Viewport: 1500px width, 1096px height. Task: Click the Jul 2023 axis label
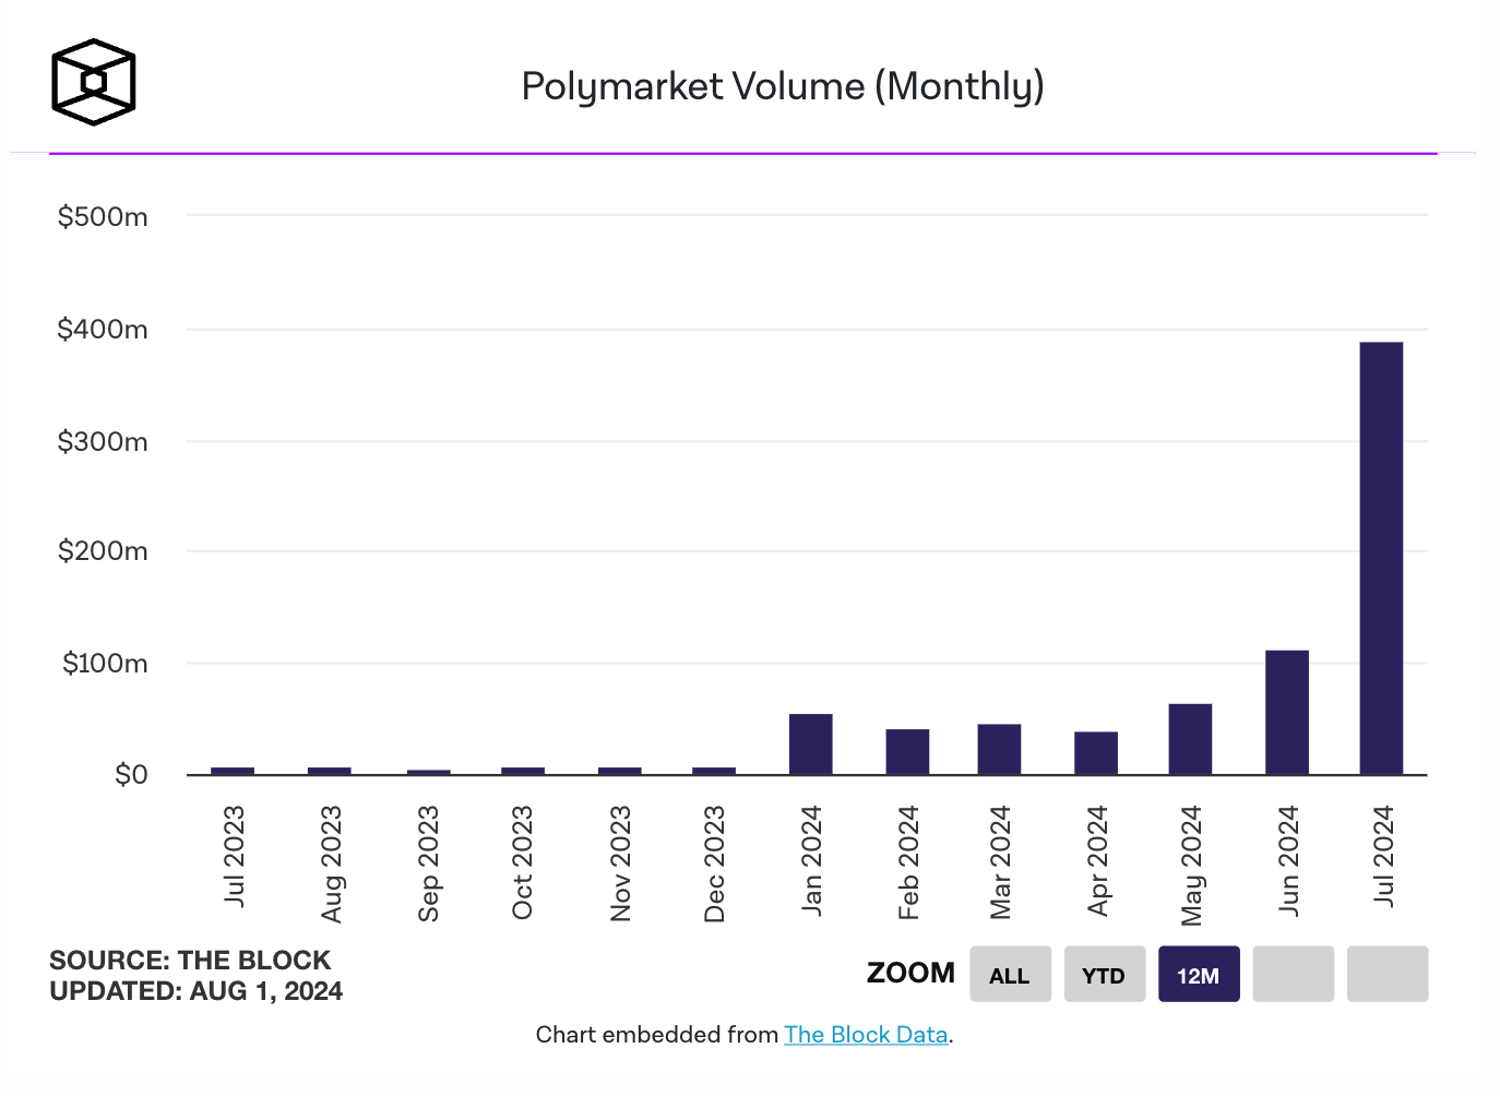233,856
